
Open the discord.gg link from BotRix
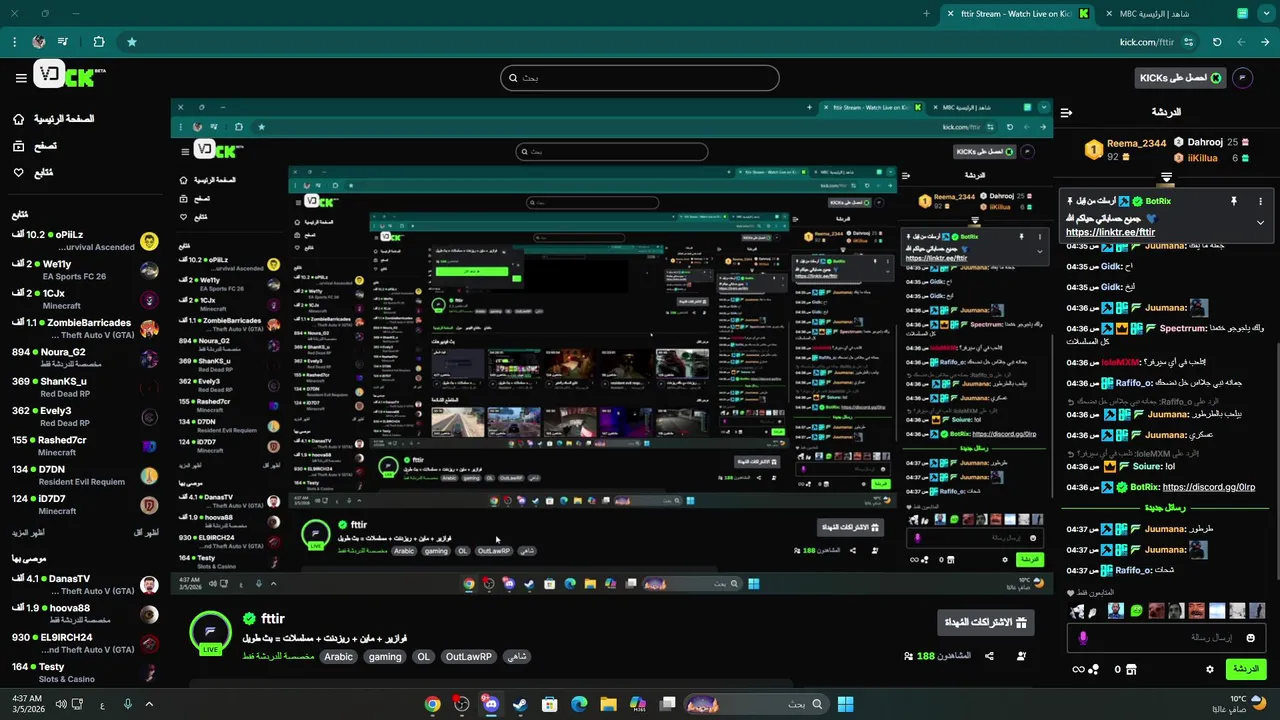pos(1209,487)
